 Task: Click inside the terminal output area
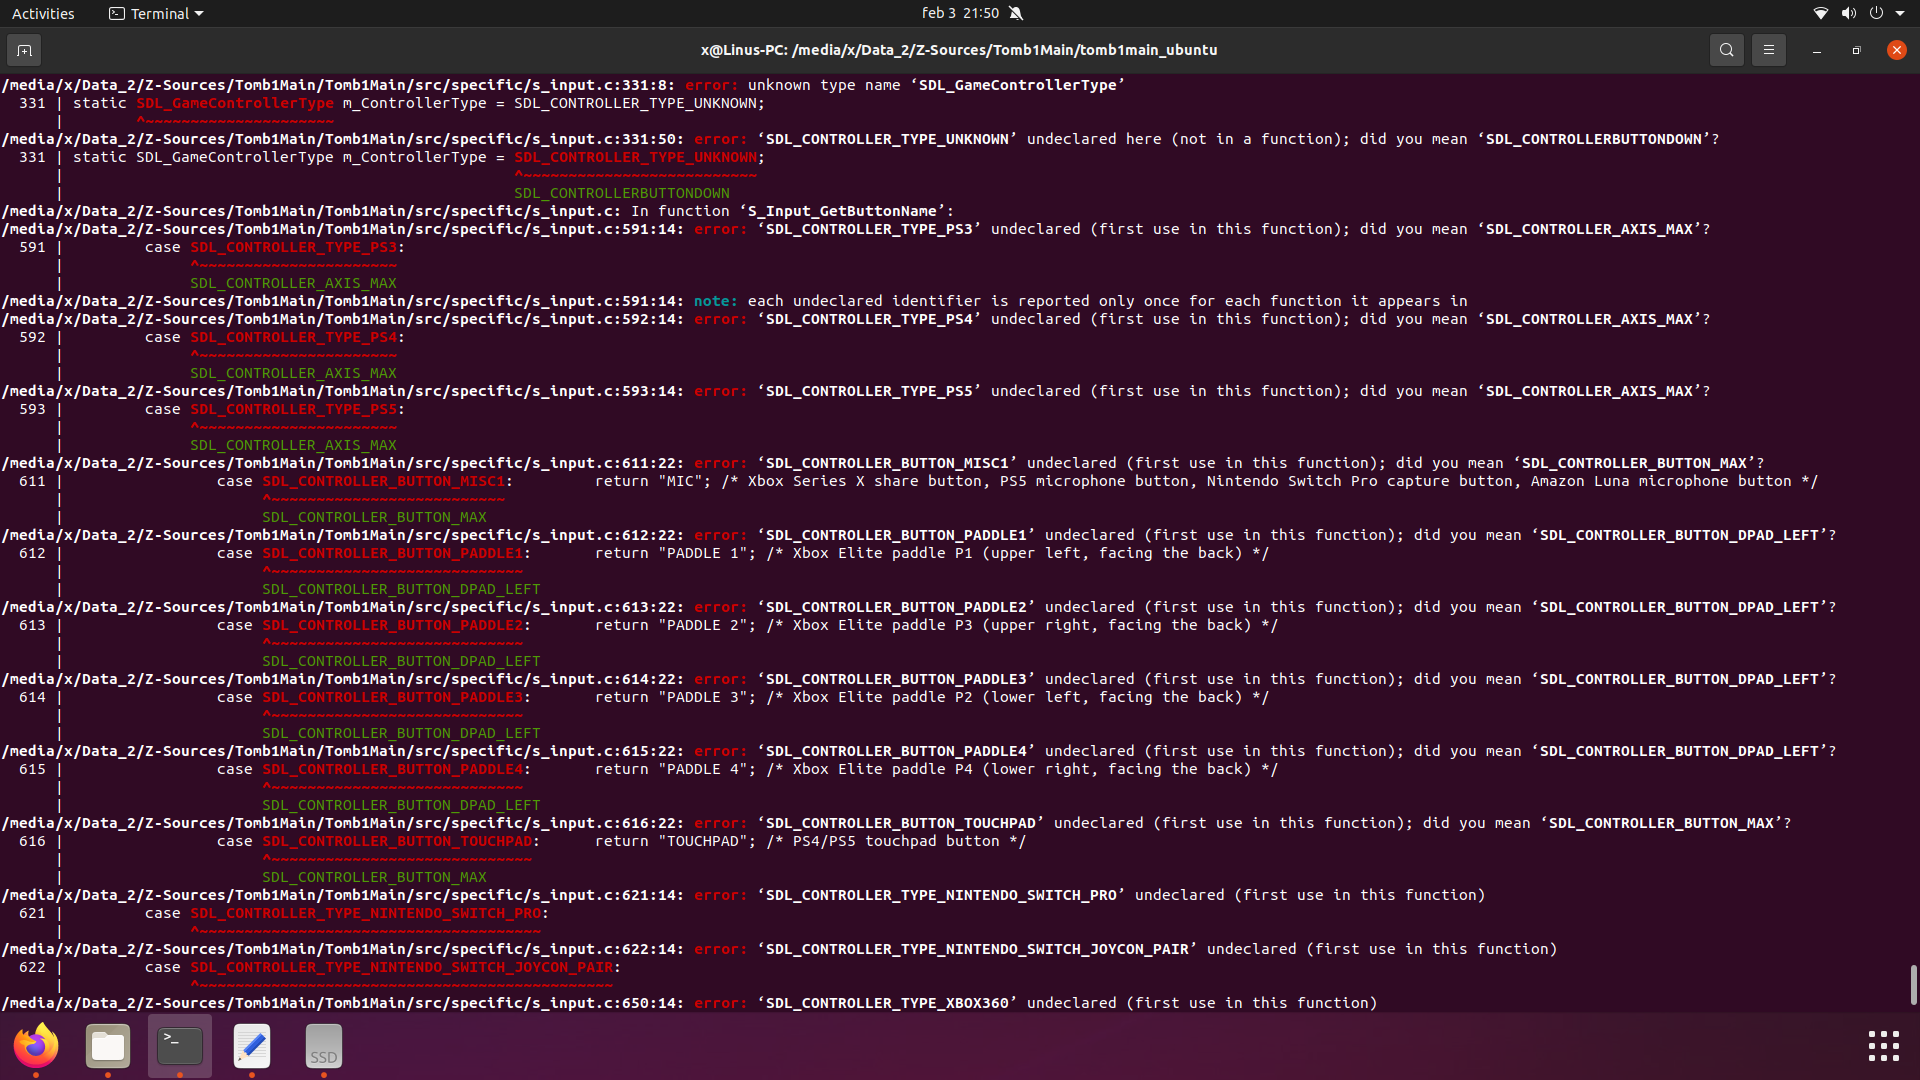click(x=900, y=500)
